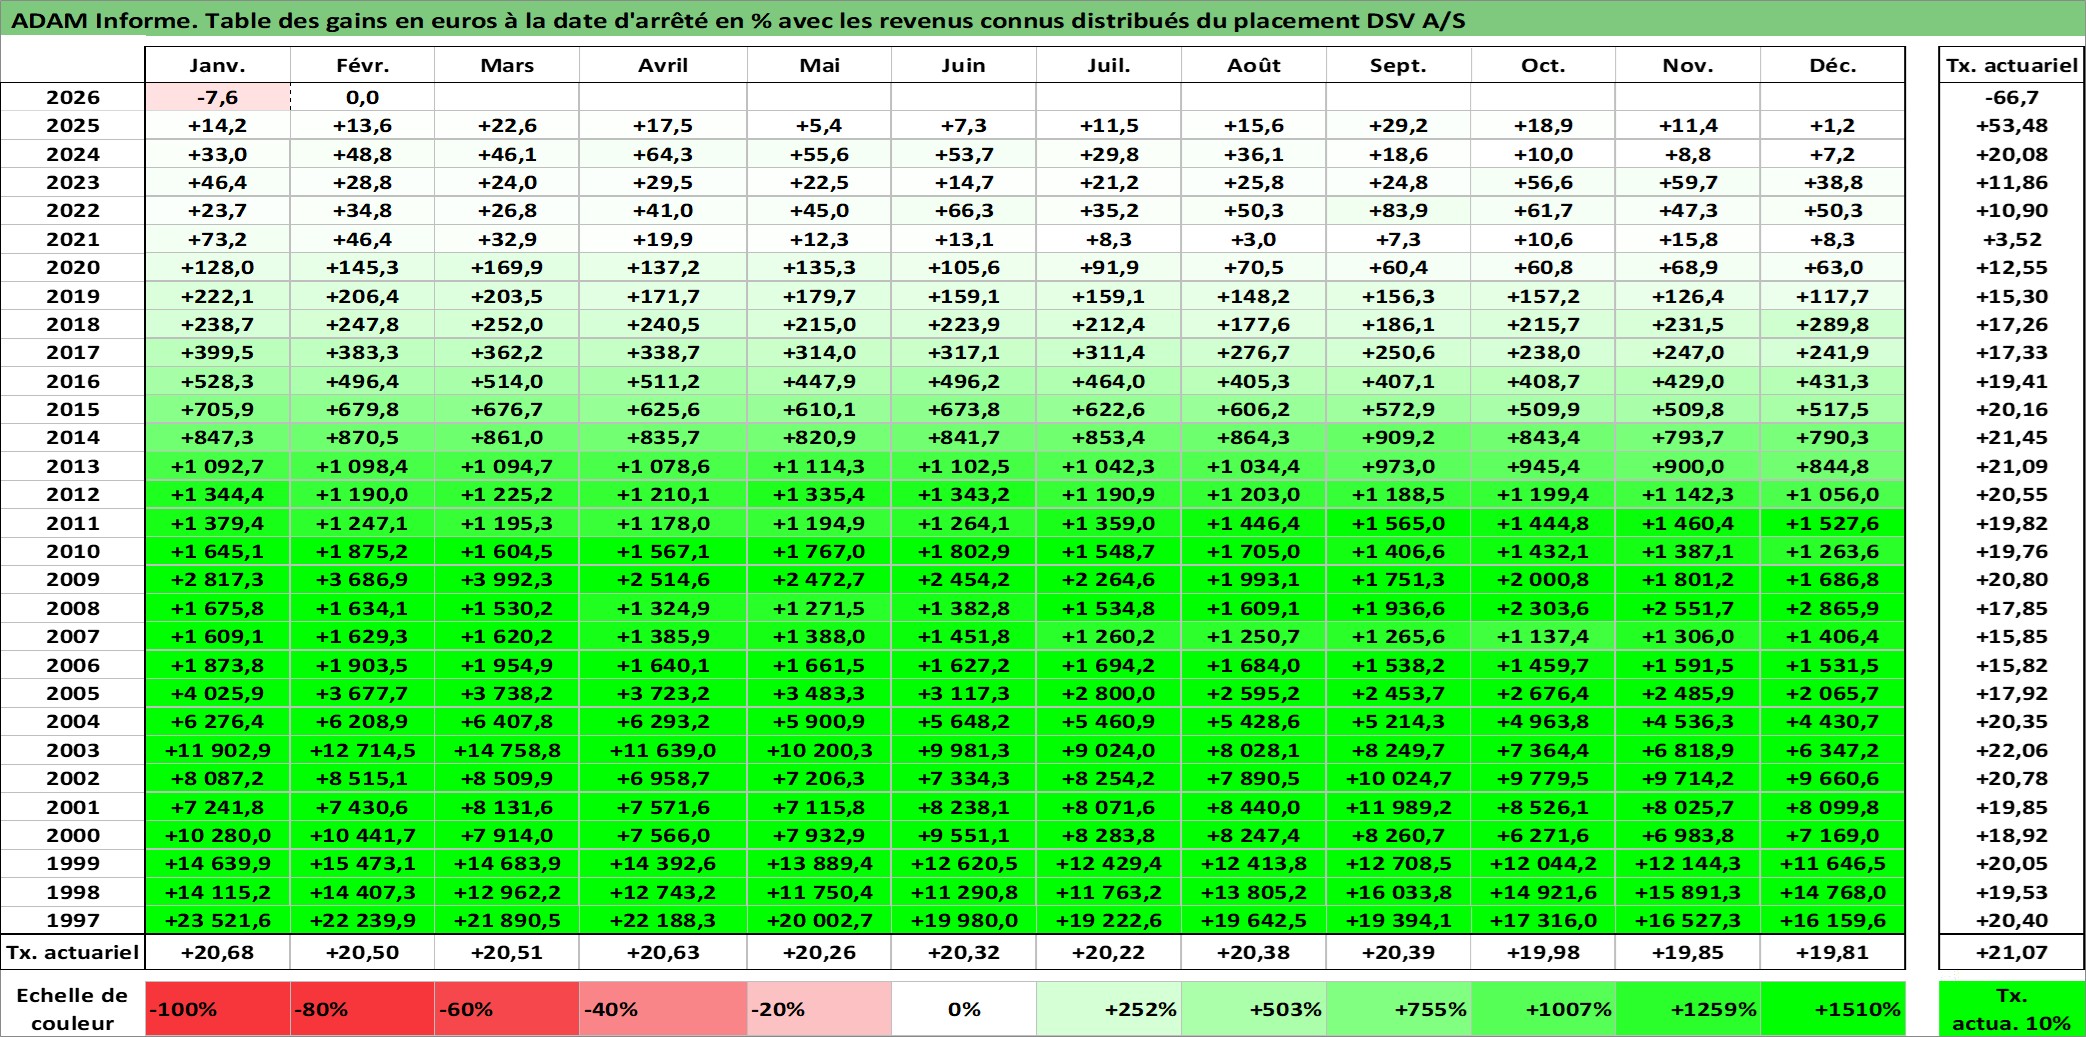The image size is (2086, 1037).
Task: Click value +29,2 in 2025 row
Action: tap(1398, 125)
